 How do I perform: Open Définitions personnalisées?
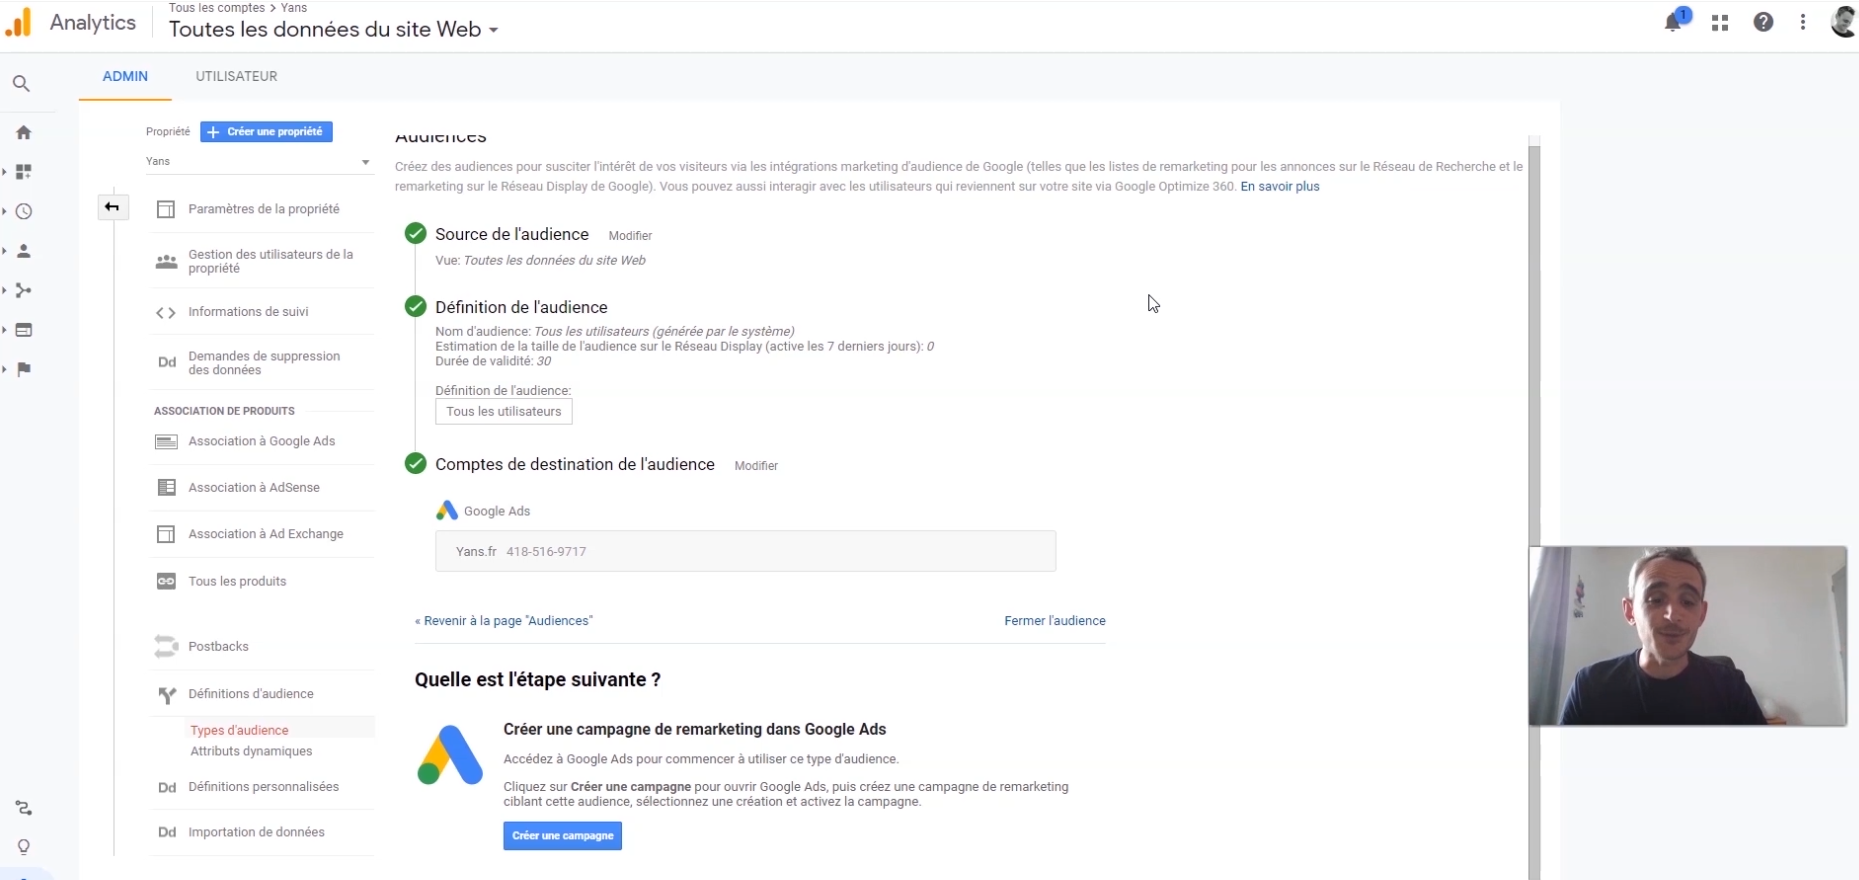tap(263, 787)
